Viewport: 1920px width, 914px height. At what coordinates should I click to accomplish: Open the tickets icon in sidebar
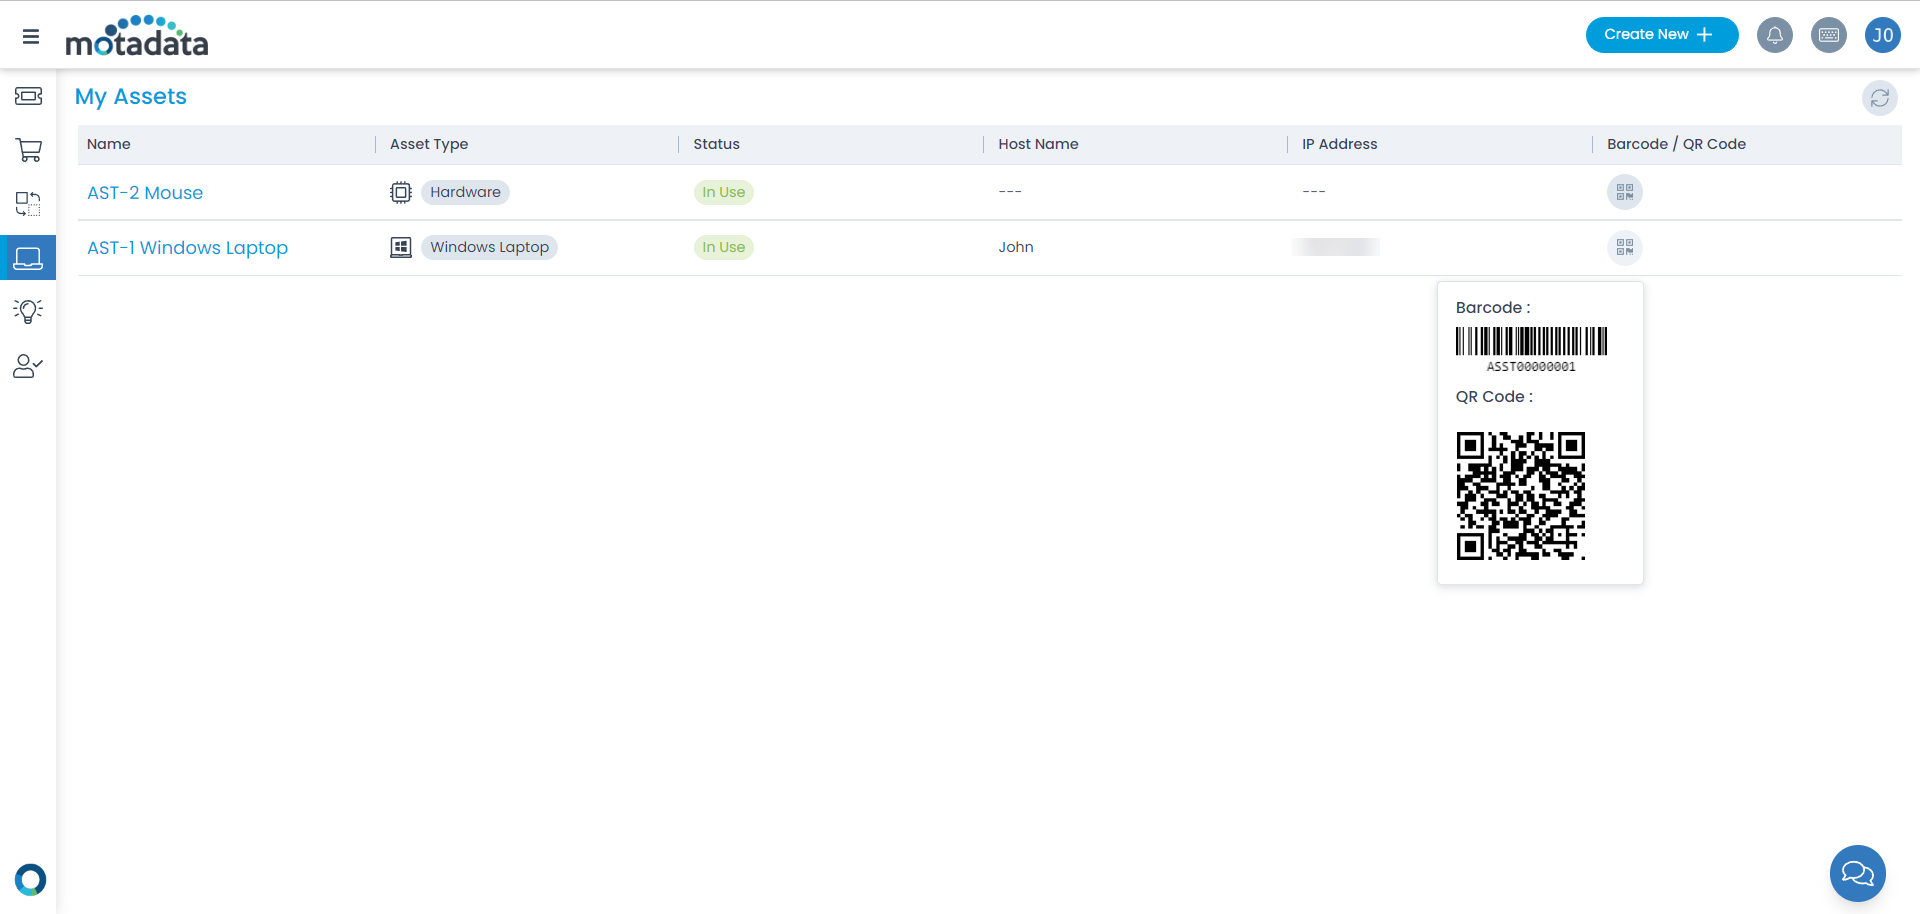28,96
